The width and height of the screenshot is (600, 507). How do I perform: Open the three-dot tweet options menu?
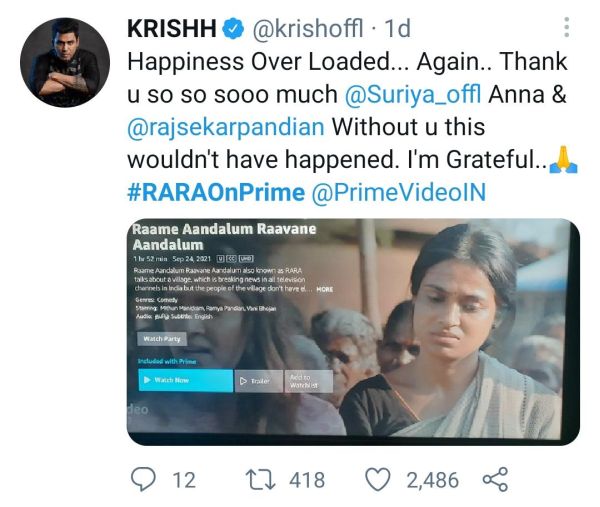567,27
